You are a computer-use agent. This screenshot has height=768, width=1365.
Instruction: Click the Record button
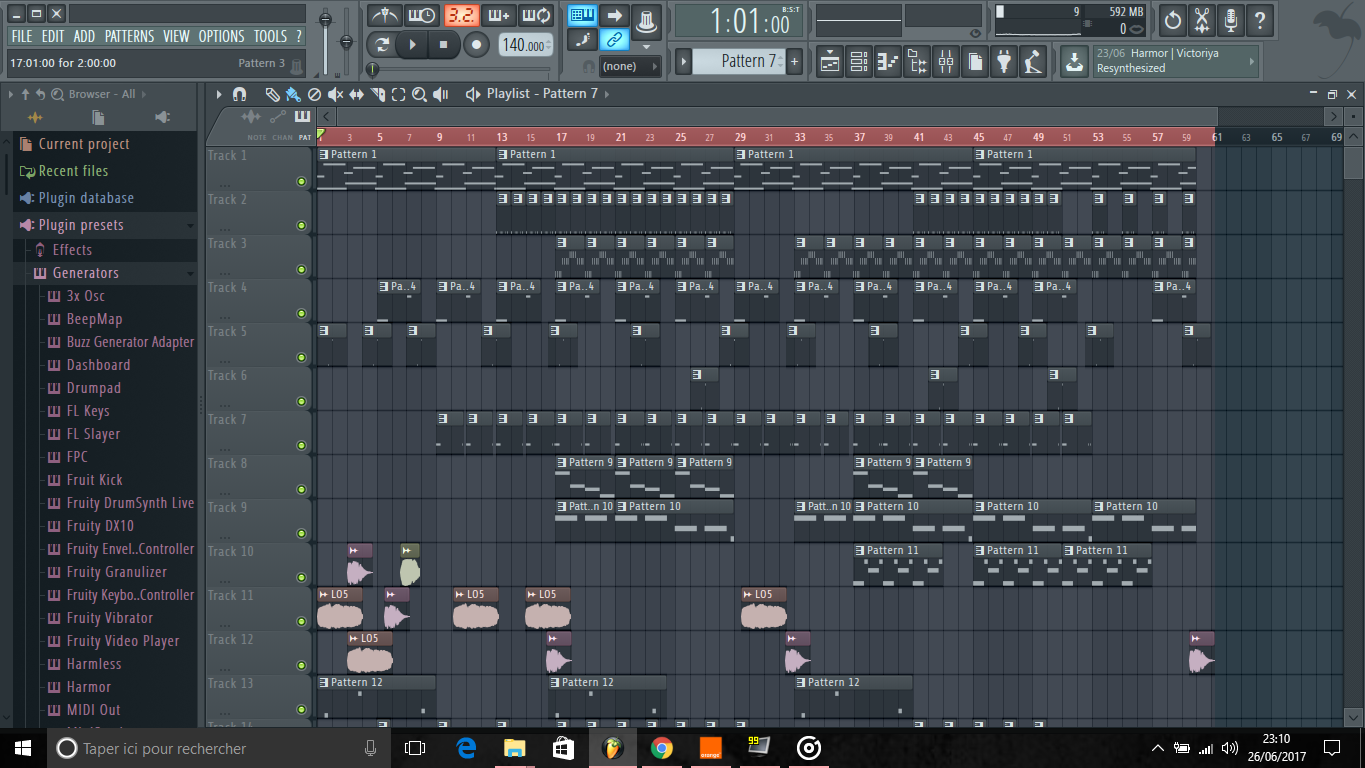pyautogui.click(x=476, y=44)
